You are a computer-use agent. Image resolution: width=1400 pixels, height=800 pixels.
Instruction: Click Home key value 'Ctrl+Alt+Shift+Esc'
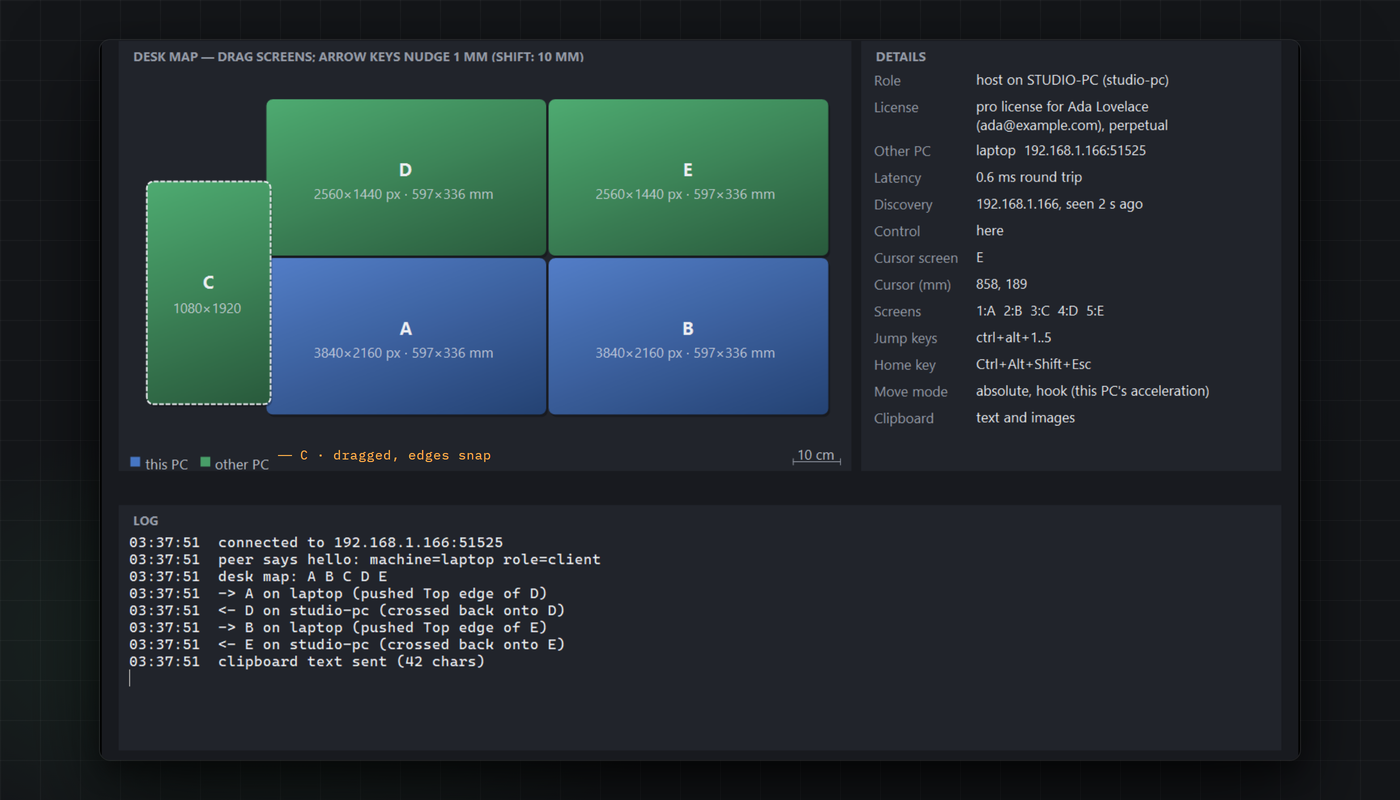(1034, 365)
